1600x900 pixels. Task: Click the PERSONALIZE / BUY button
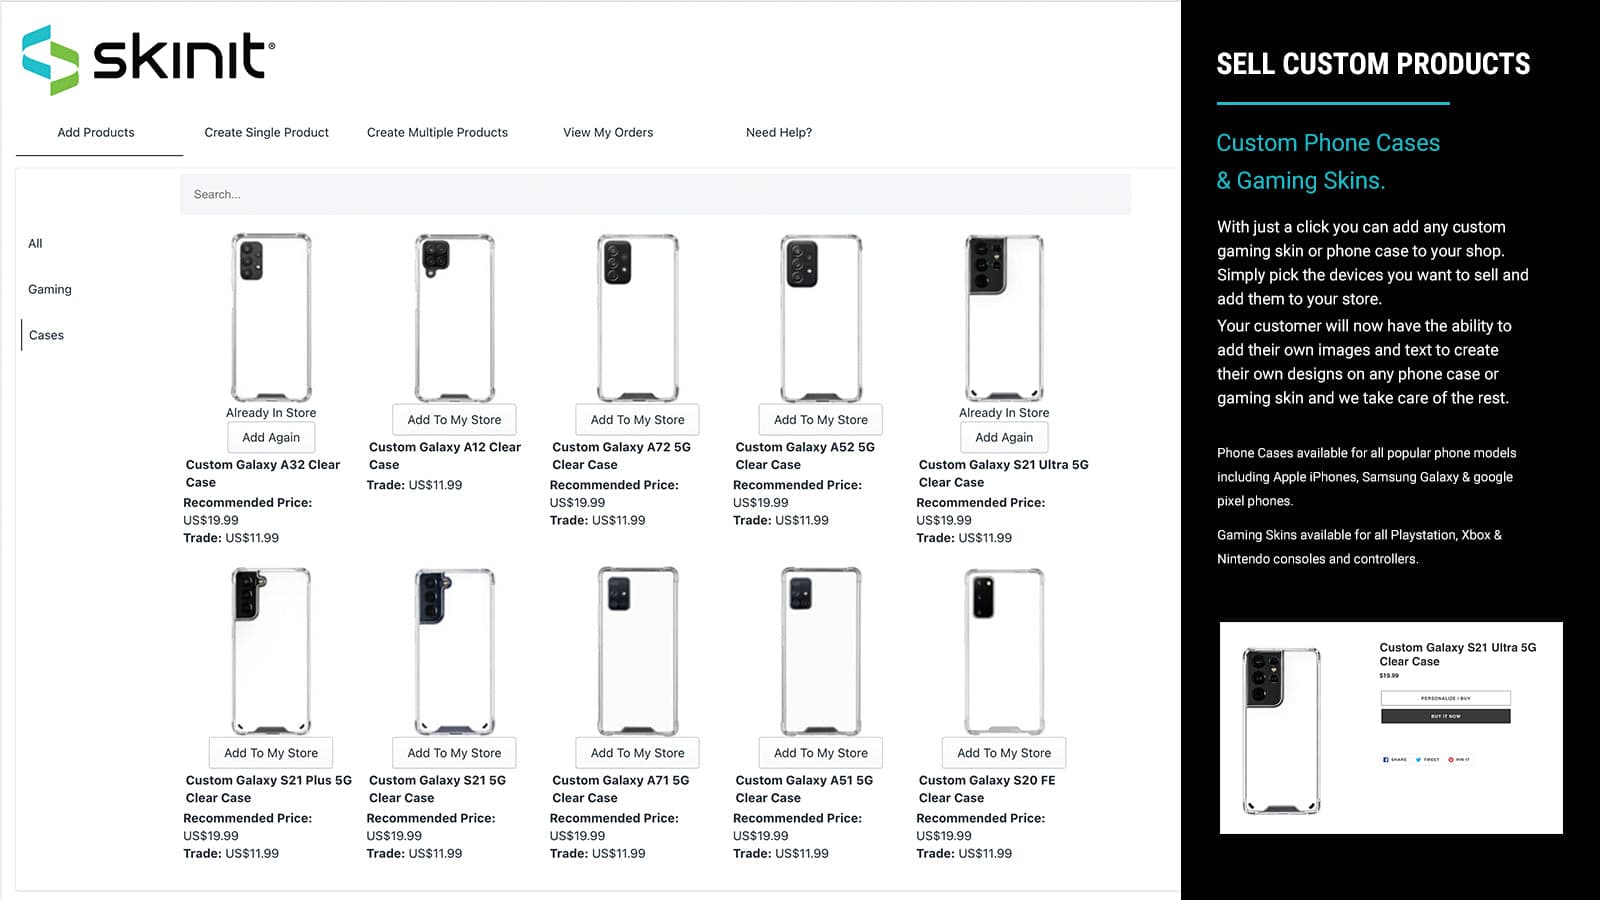(x=1445, y=698)
